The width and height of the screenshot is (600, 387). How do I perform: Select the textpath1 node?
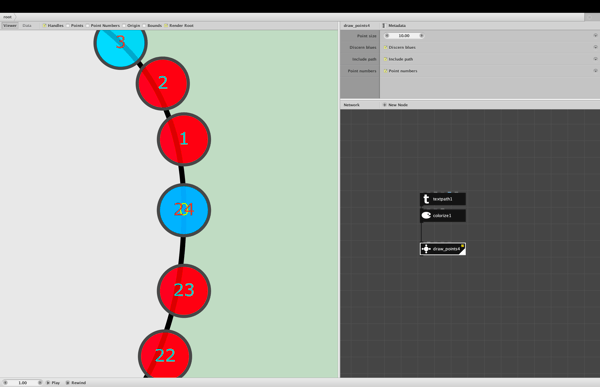[x=443, y=199]
